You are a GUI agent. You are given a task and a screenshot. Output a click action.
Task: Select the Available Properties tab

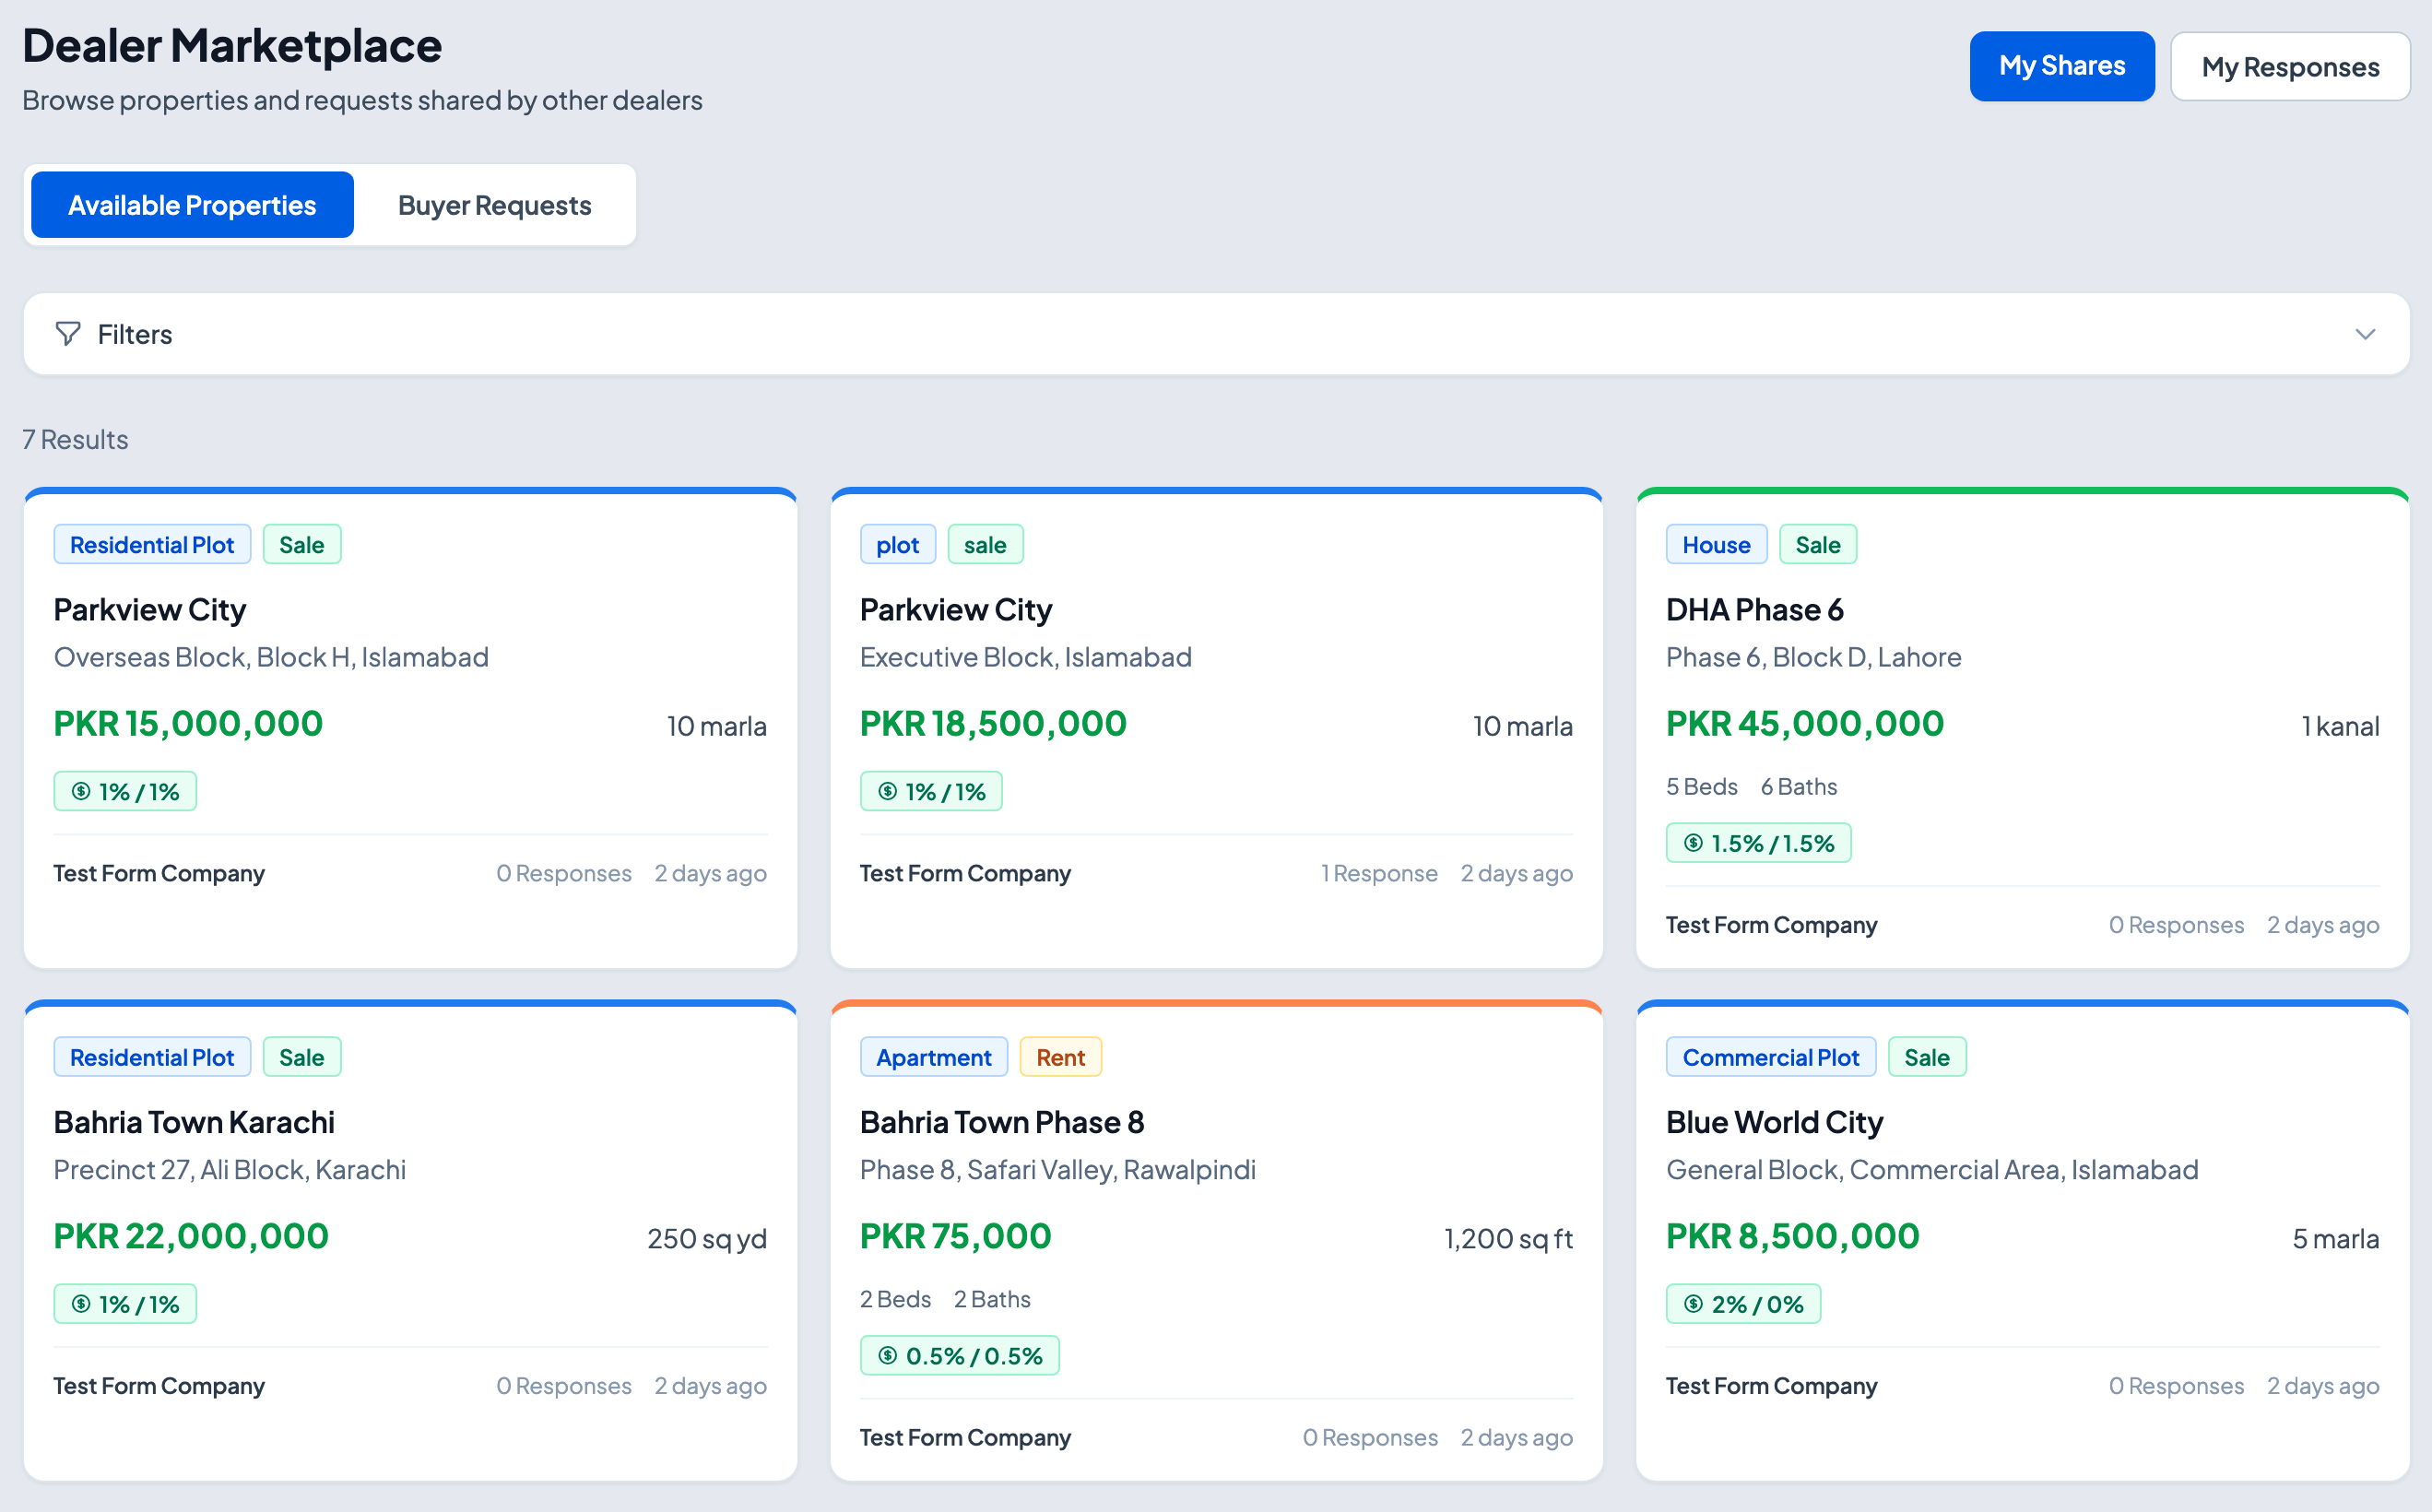(192, 205)
